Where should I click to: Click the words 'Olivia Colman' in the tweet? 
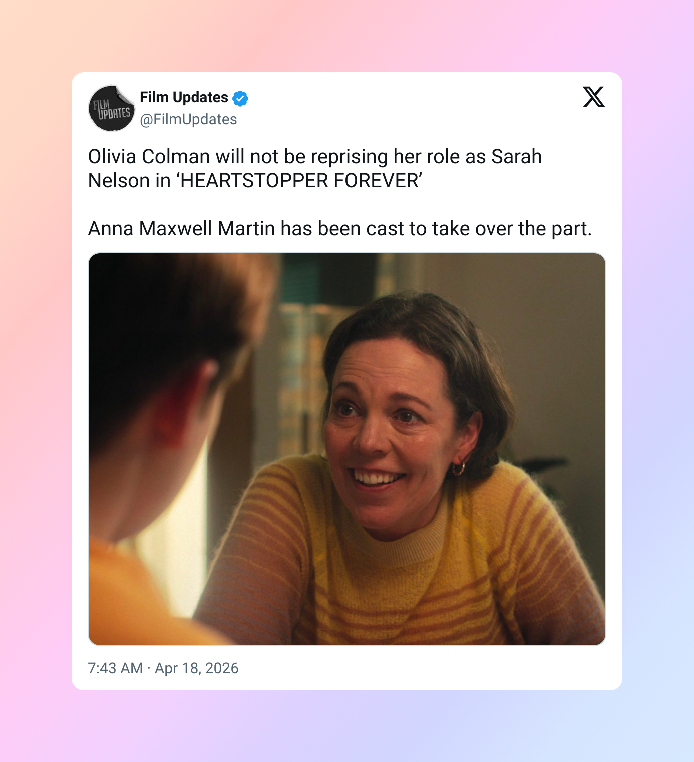click(x=149, y=157)
